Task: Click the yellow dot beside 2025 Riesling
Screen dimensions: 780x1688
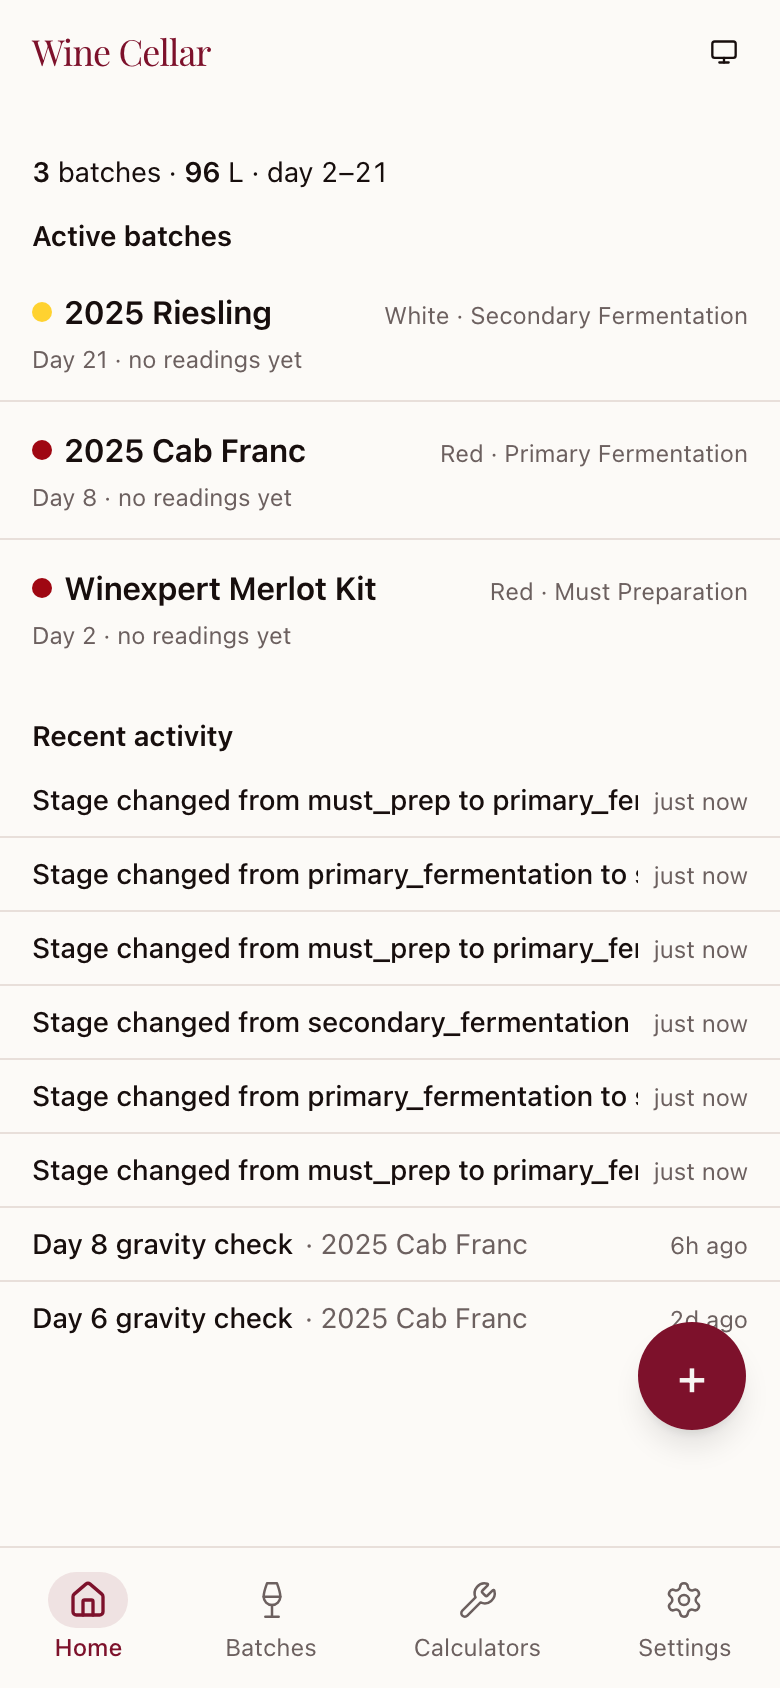Action: [42, 312]
